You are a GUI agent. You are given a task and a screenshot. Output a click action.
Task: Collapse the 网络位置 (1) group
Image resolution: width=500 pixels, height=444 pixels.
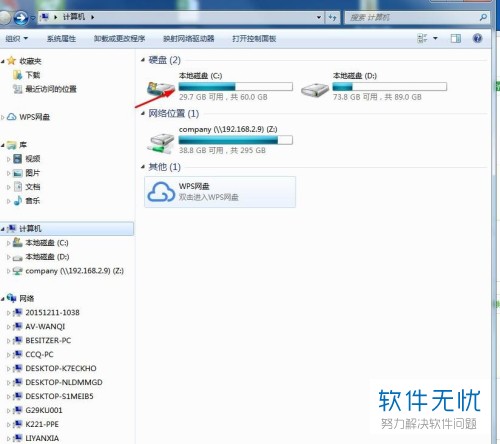coord(143,114)
